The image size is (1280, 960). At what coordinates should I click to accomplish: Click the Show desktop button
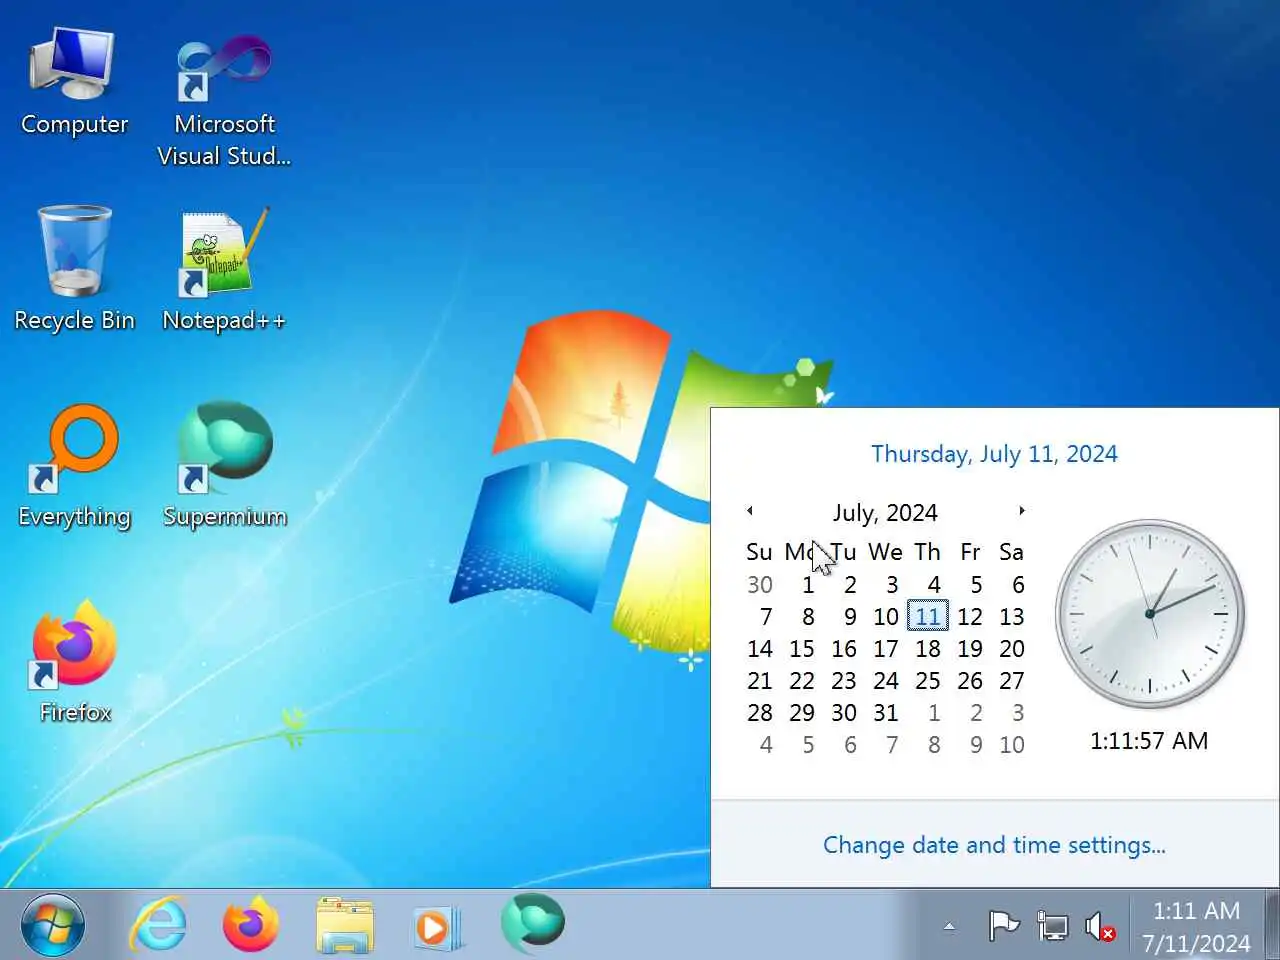[1271, 925]
